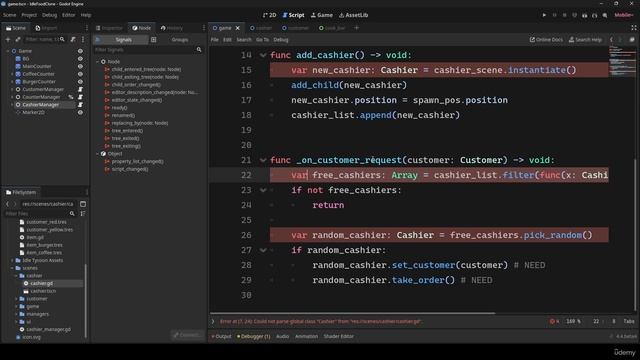This screenshot has width=640, height=360.
Task: Fold the 'if not free_cashiers' block
Action: tap(263, 190)
